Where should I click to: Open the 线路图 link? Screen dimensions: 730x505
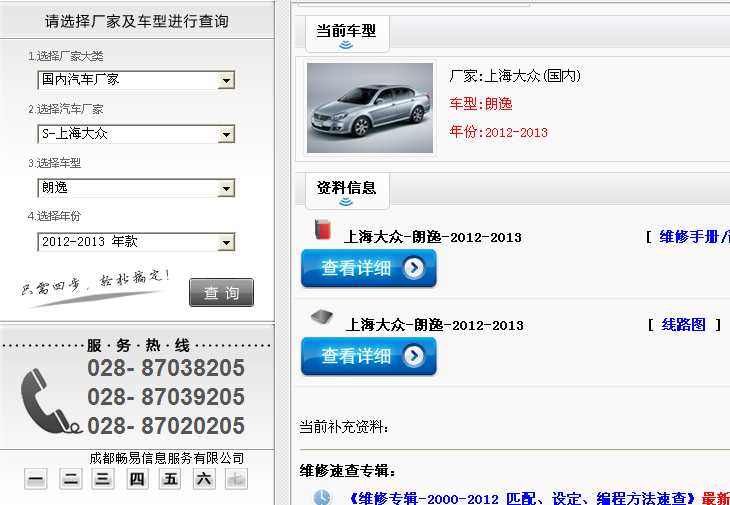click(x=683, y=324)
